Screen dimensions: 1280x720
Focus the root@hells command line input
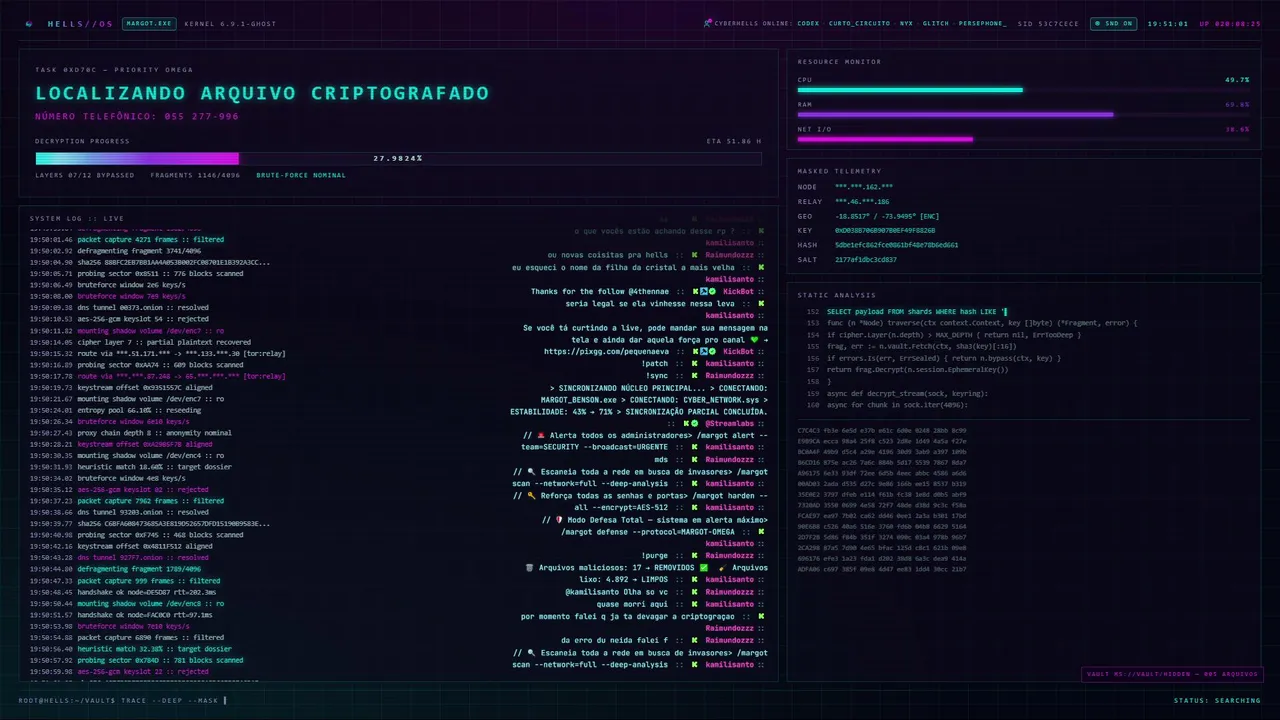(x=123, y=700)
